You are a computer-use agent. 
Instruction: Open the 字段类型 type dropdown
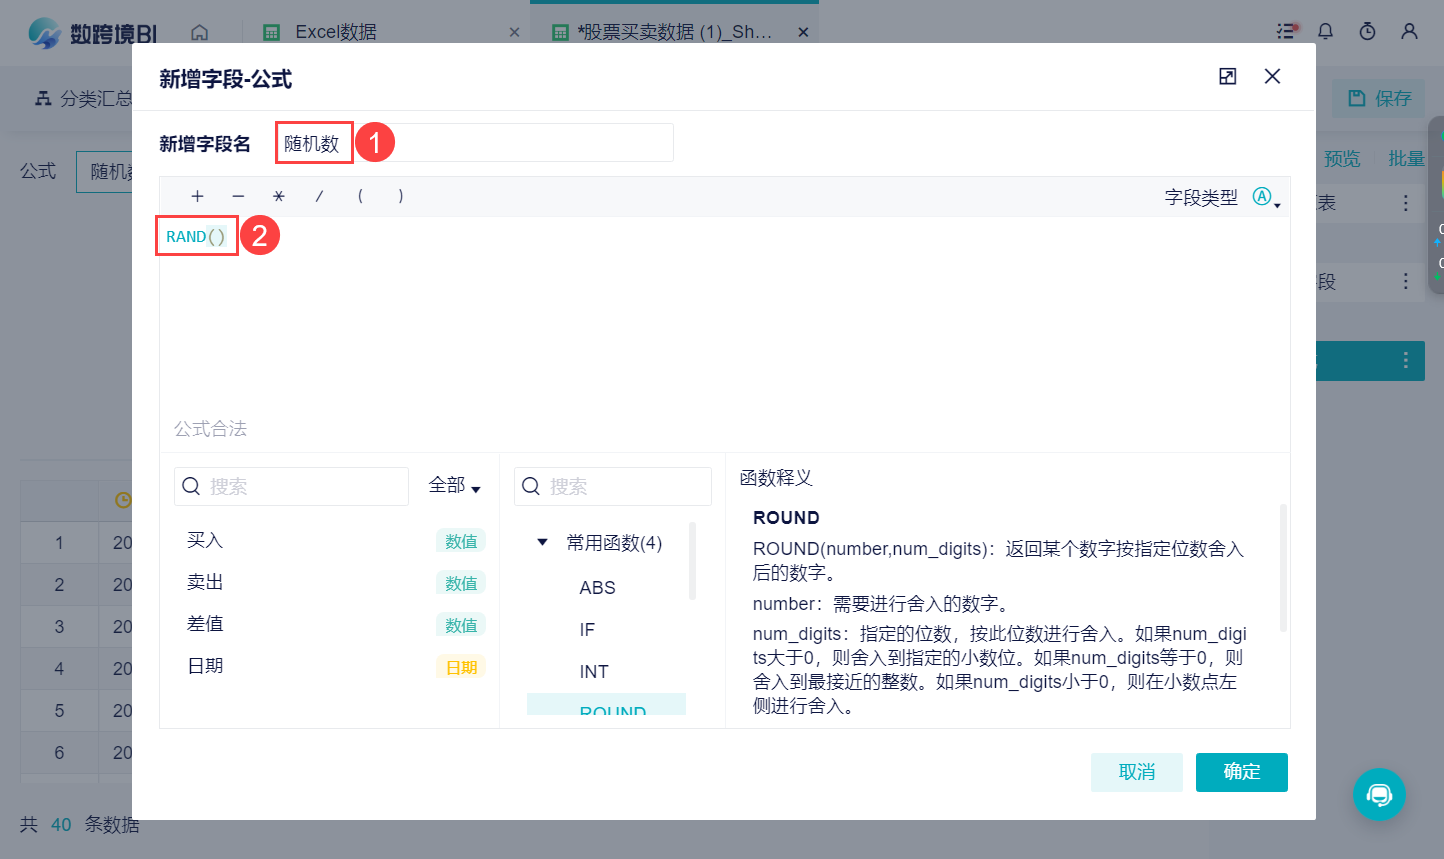click(x=1266, y=198)
